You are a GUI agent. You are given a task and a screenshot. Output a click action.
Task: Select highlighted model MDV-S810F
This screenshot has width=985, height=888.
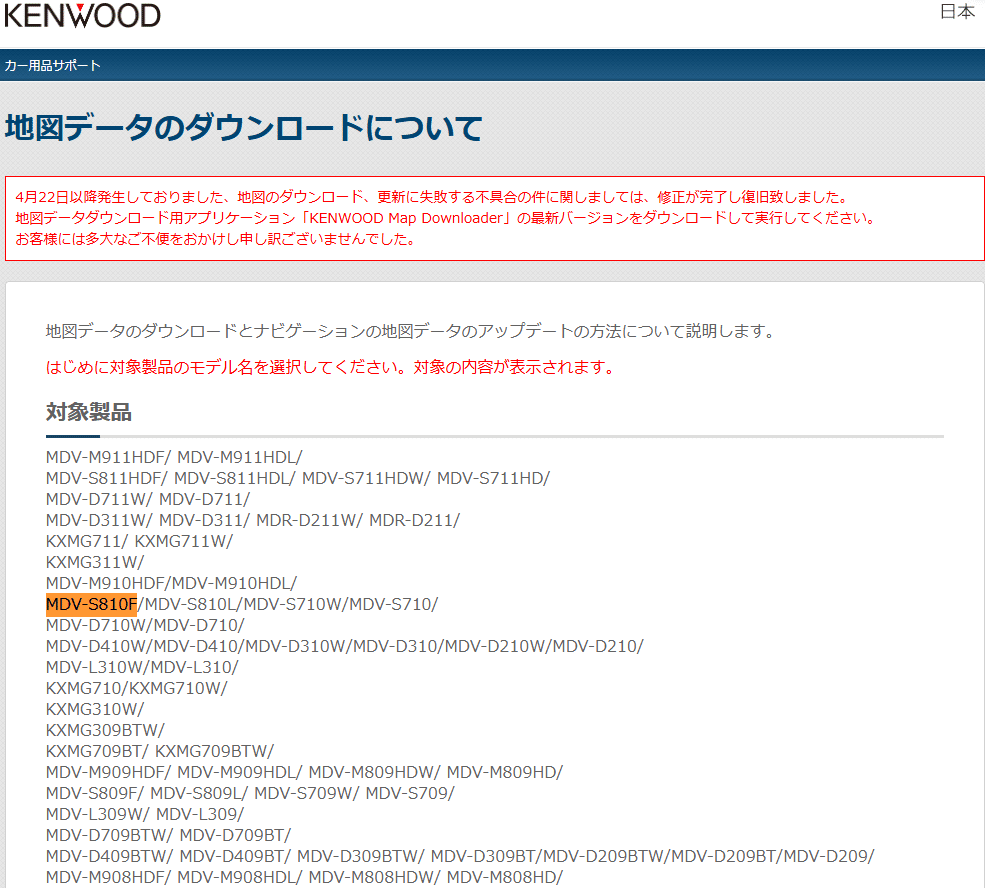coord(91,604)
